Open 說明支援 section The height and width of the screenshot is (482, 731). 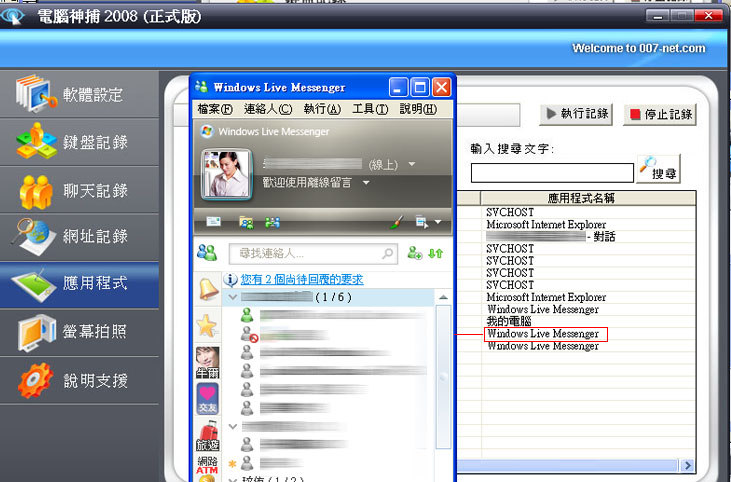tap(79, 380)
